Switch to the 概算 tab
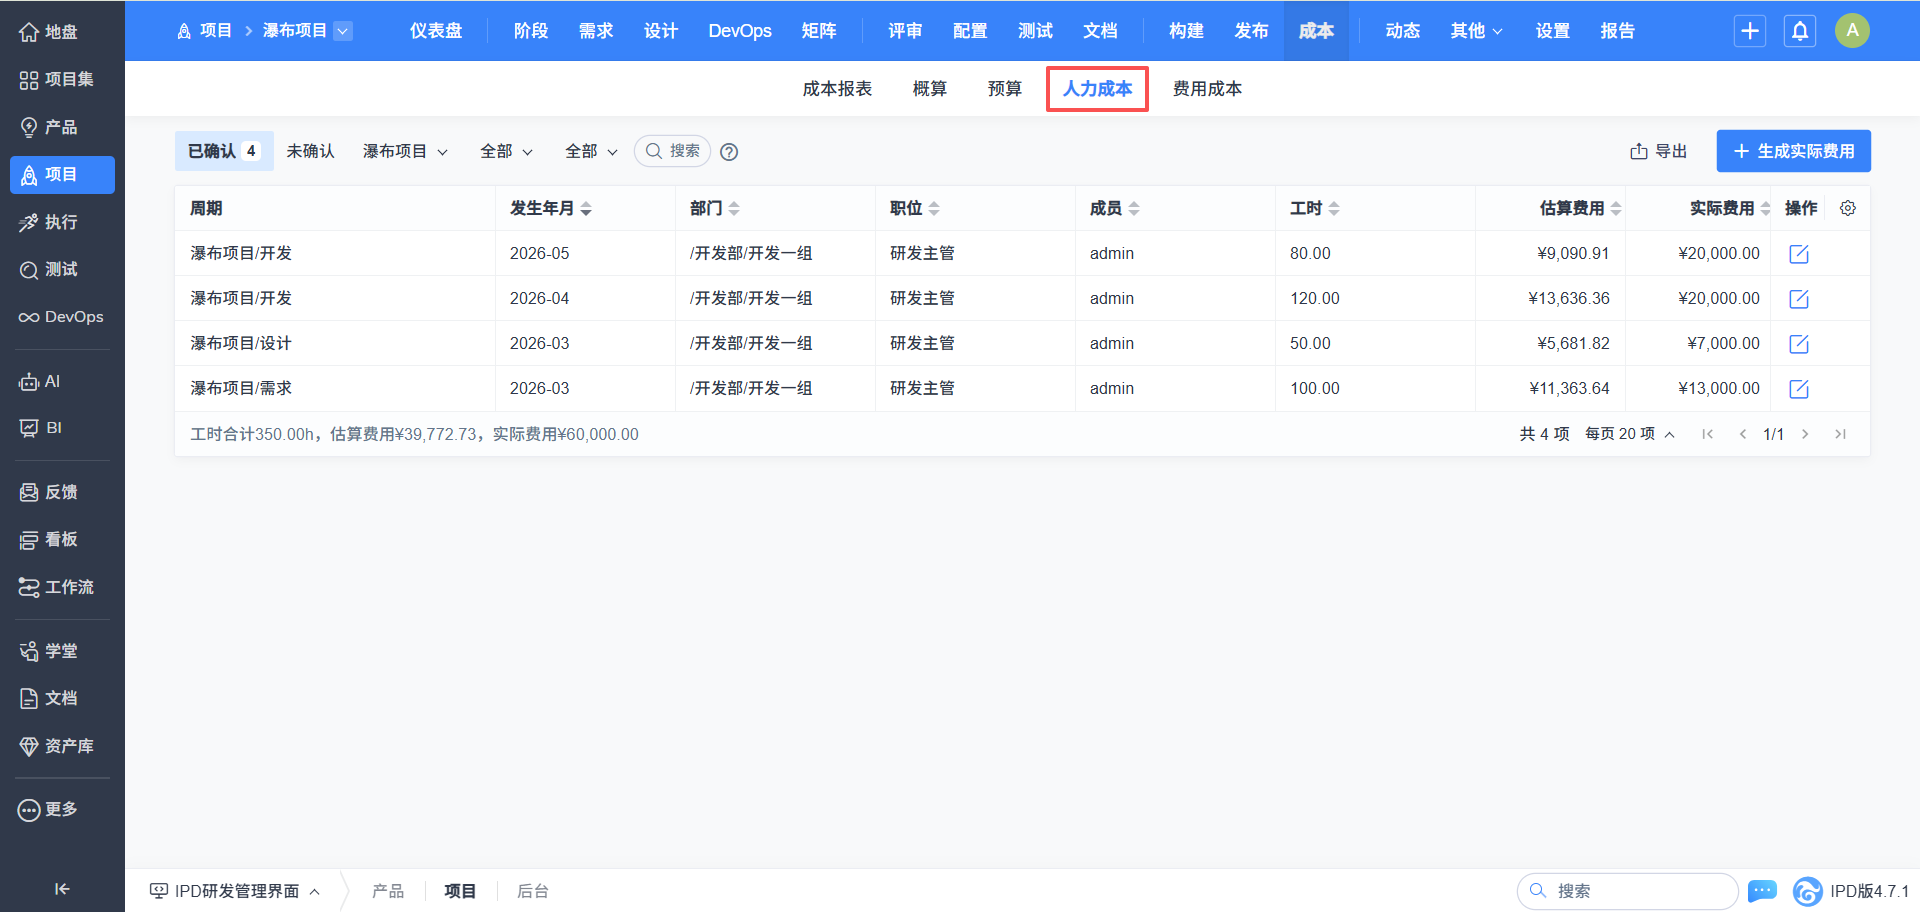The height and width of the screenshot is (912, 1920). [930, 89]
